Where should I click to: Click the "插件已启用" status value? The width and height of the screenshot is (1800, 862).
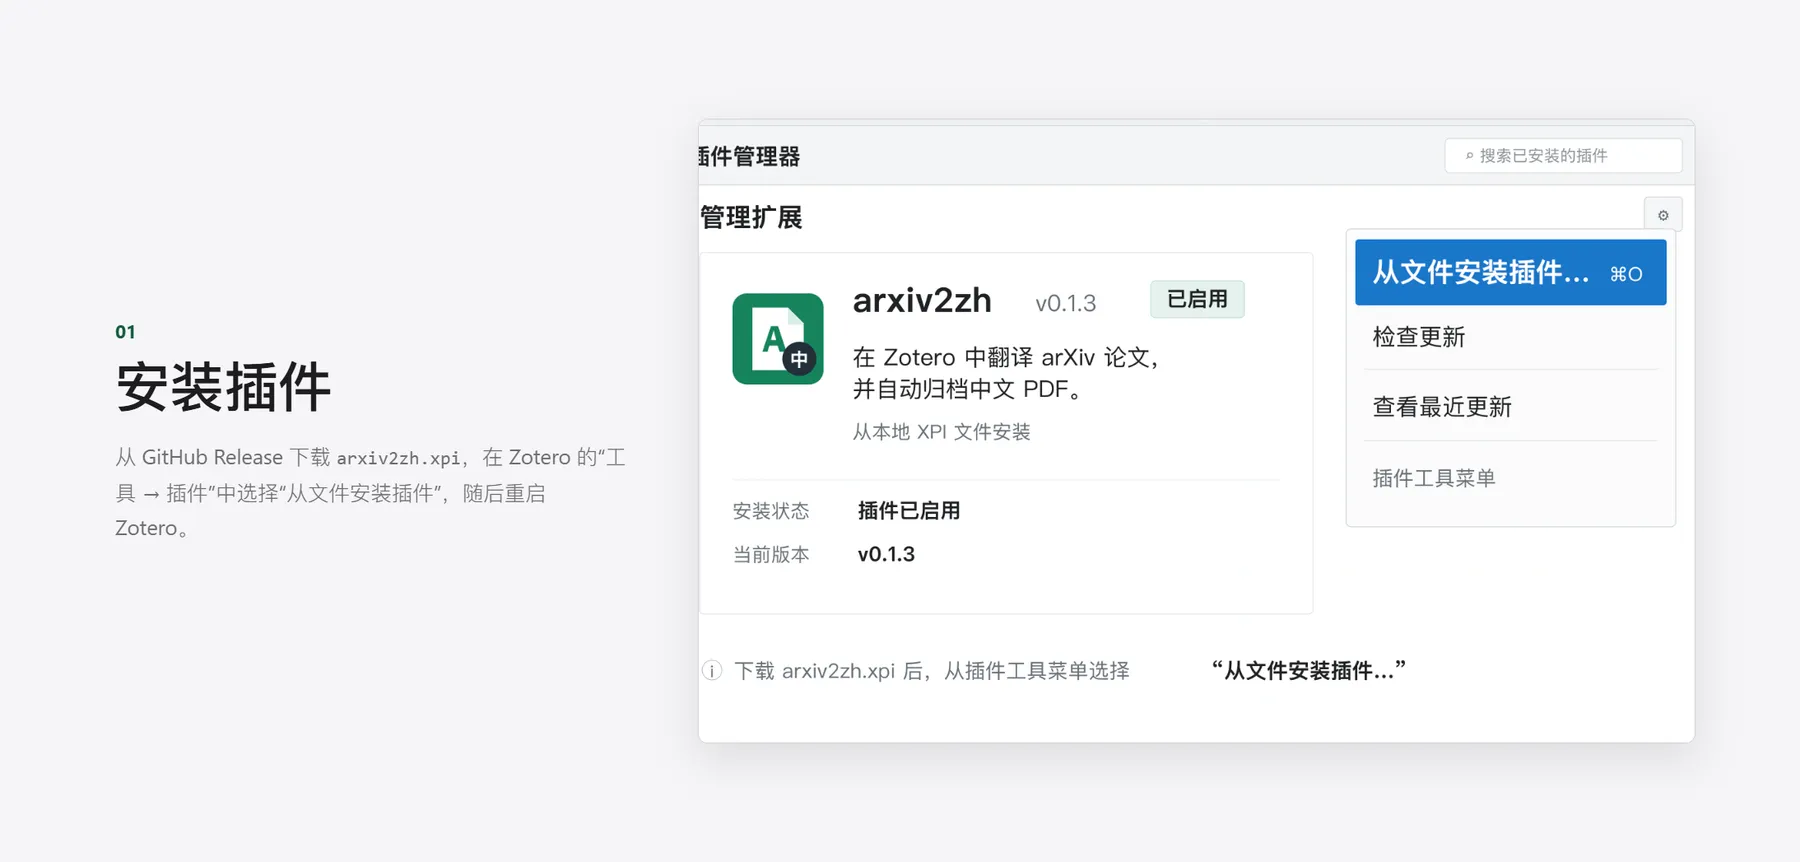click(x=909, y=511)
